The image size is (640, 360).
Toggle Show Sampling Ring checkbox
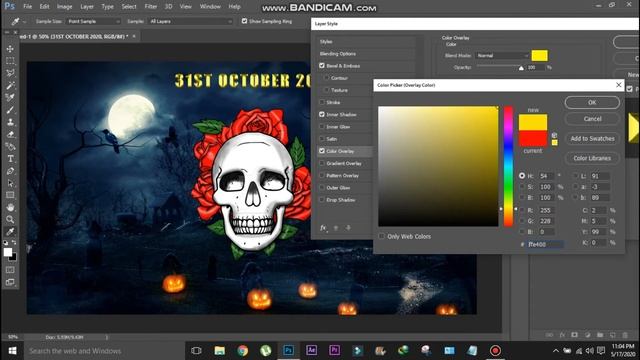244,21
